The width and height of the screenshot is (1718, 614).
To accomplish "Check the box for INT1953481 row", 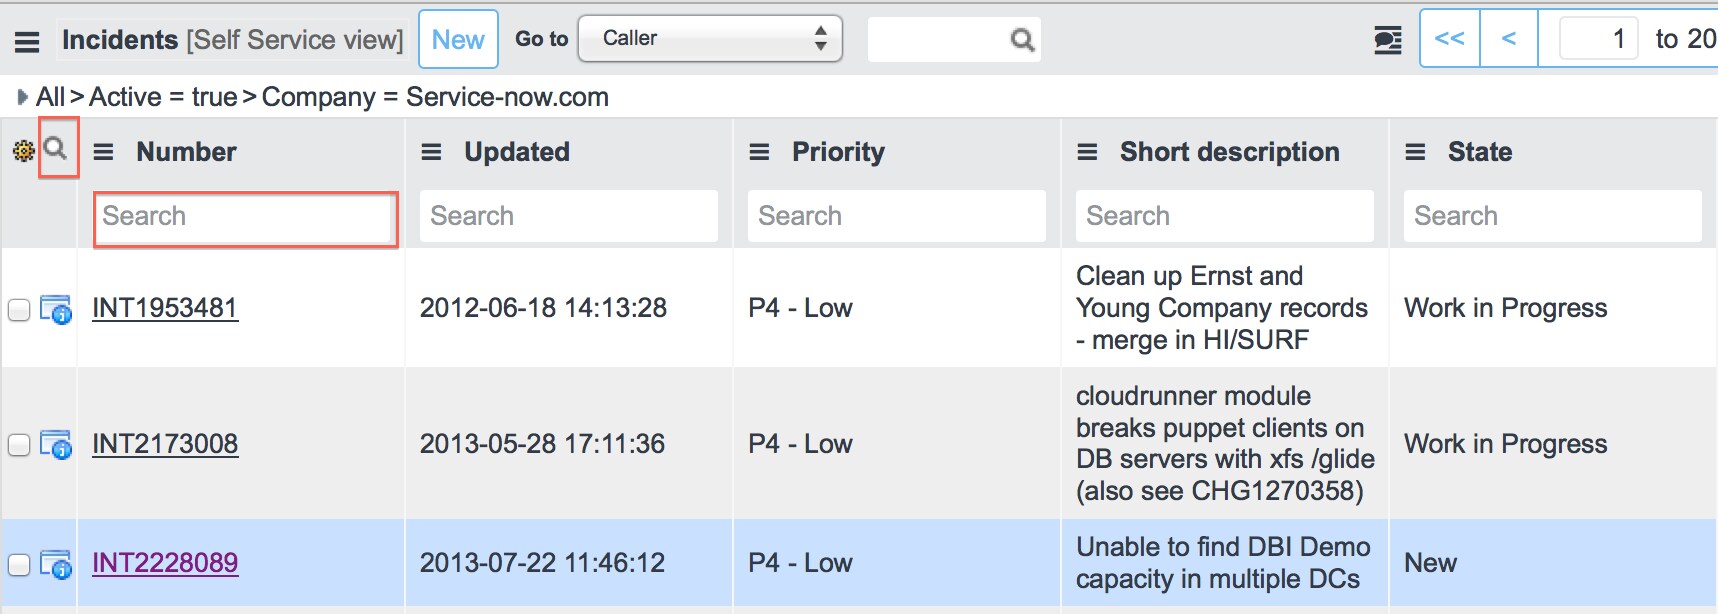I will (x=18, y=309).
